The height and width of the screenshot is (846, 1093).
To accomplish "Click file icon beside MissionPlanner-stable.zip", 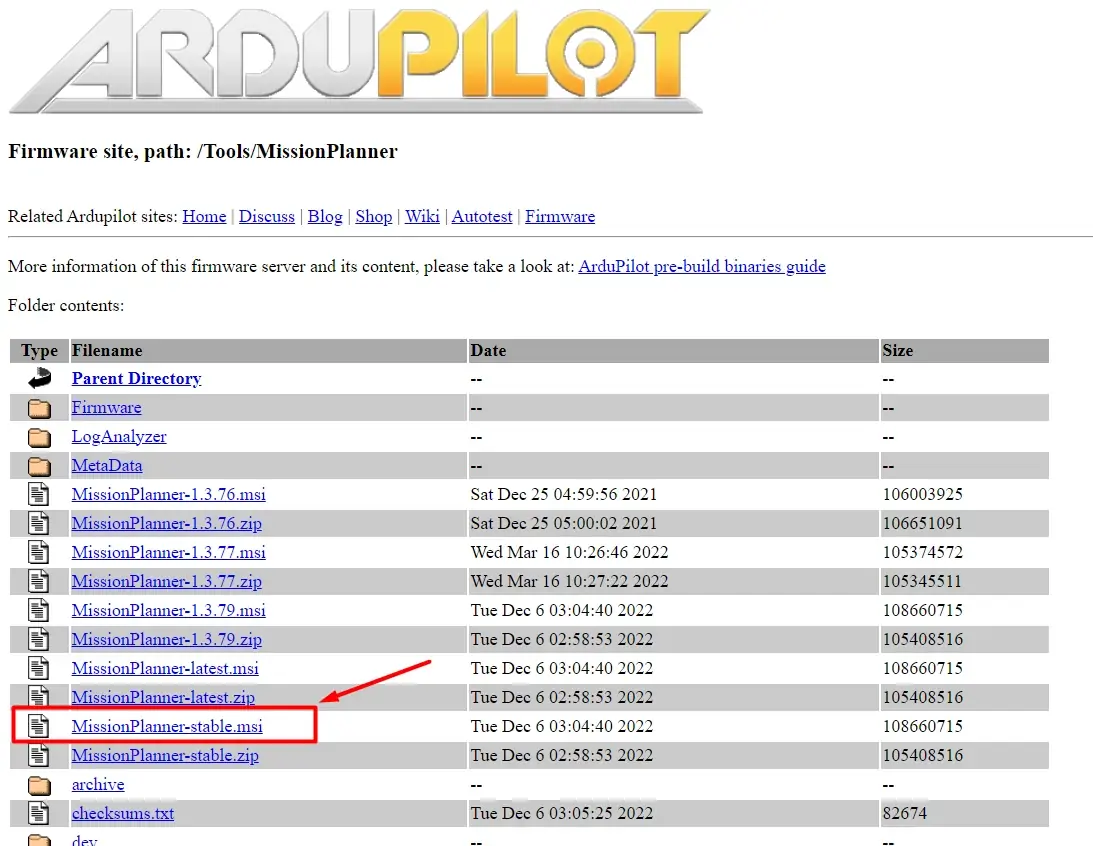I will point(38,755).
